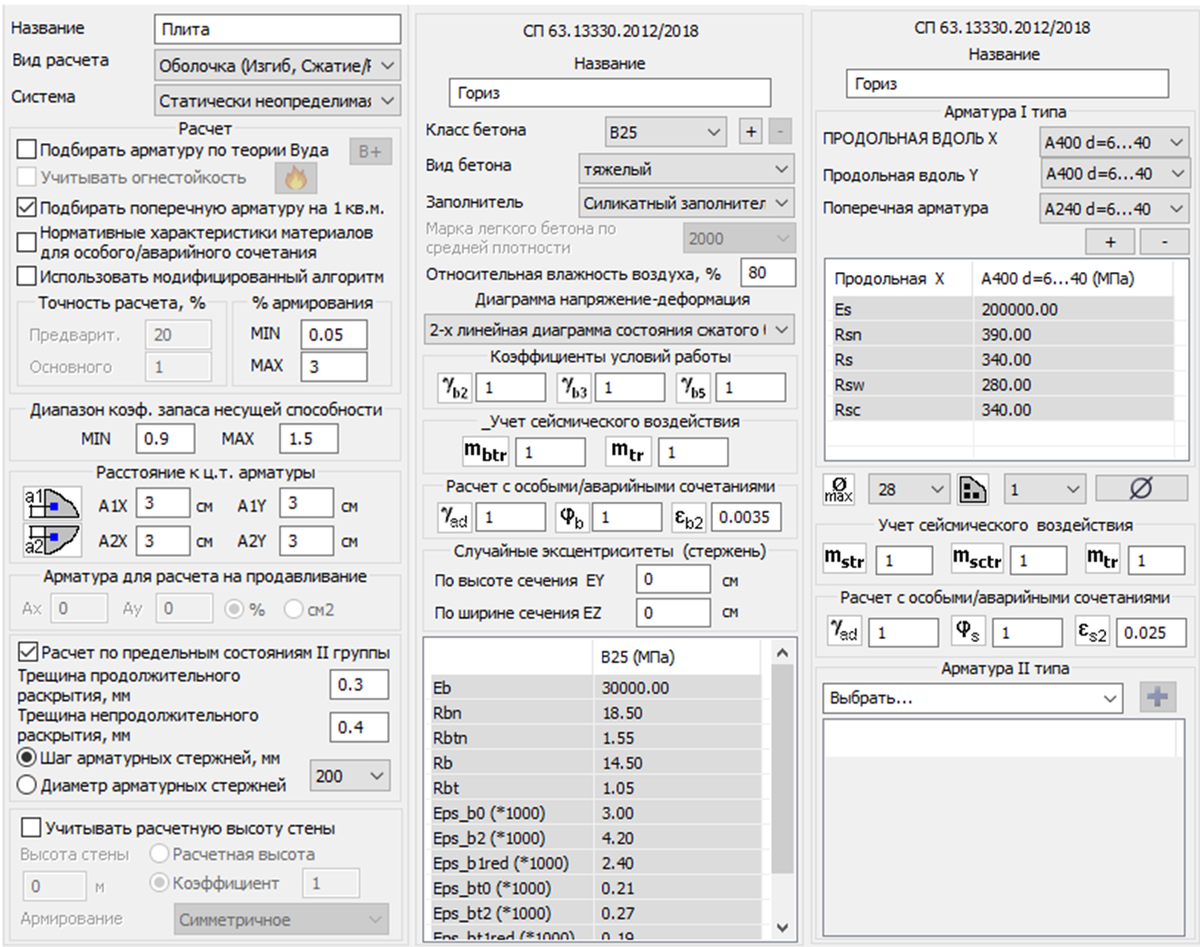
Task: Click short-term crack width field 0.4
Action: point(359,727)
